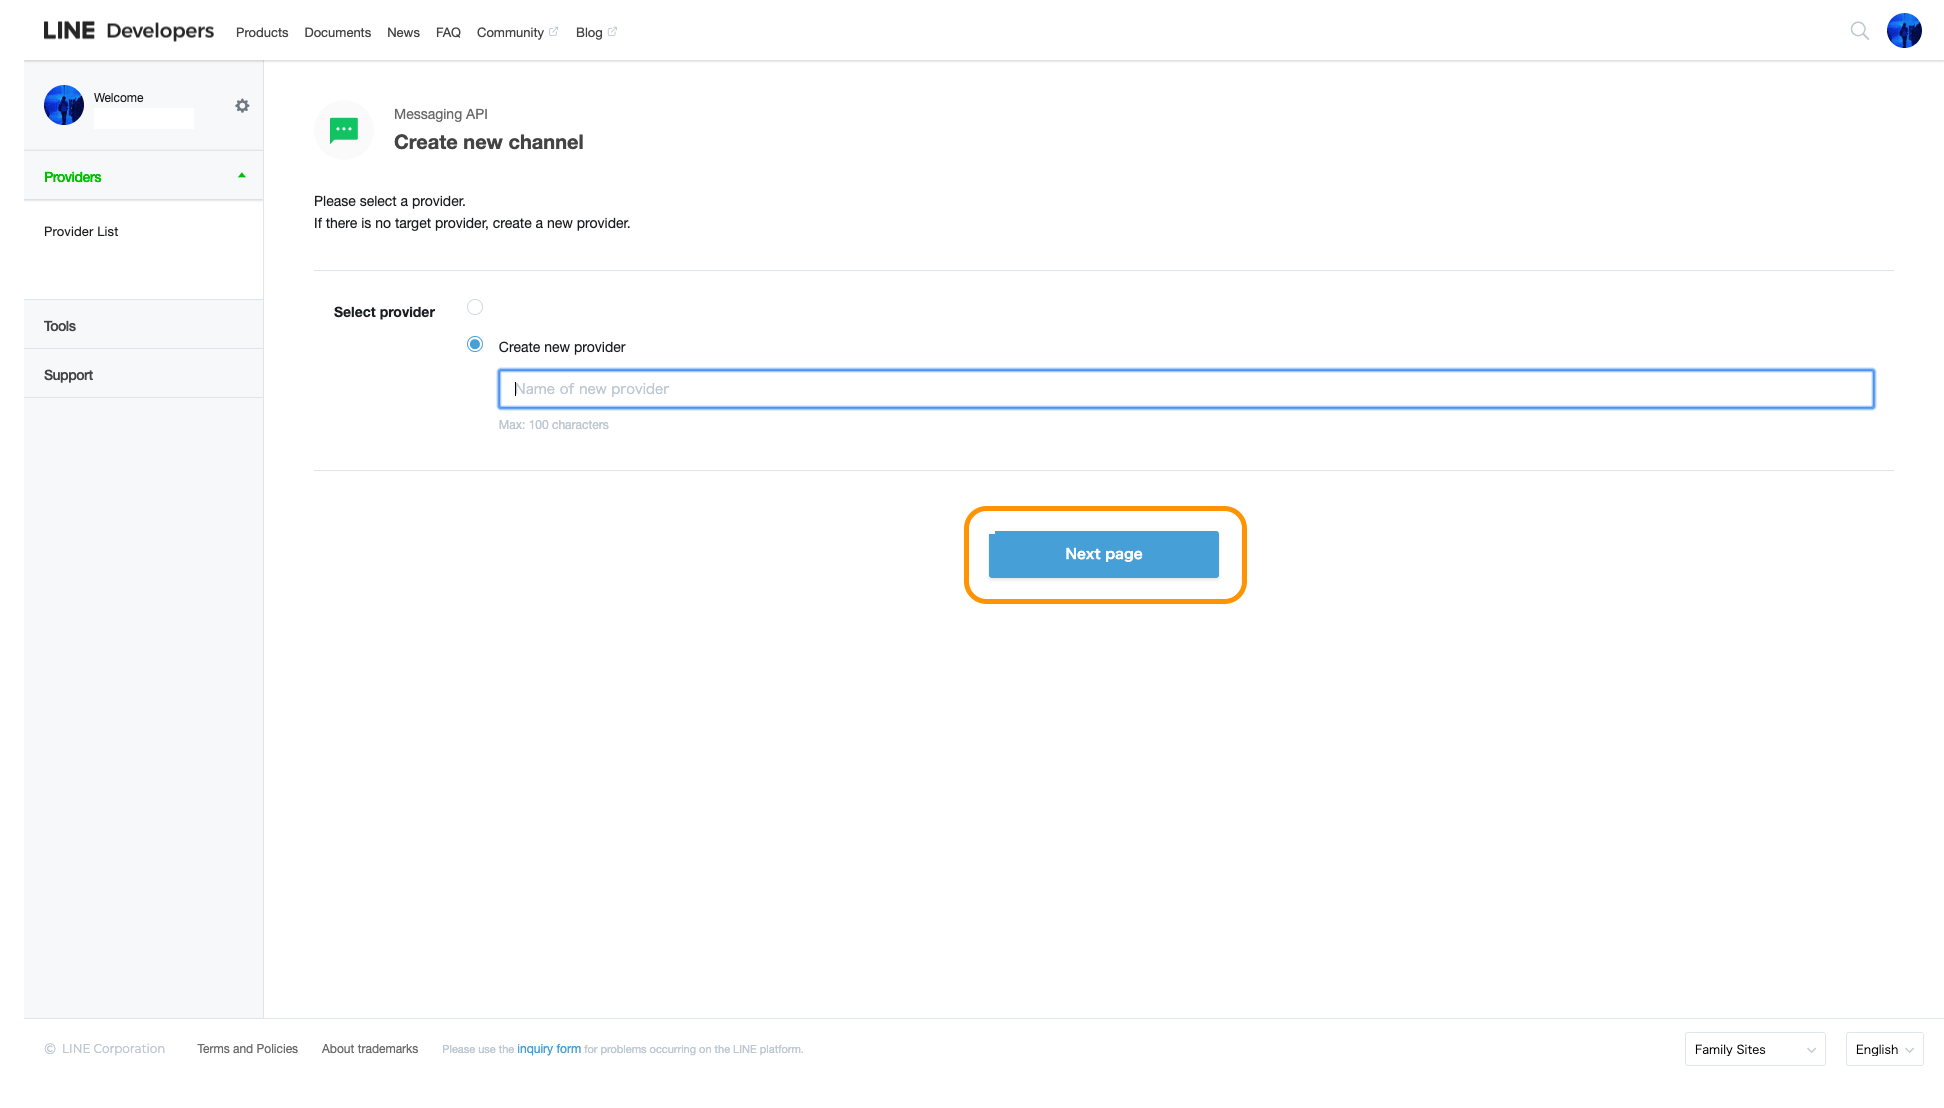Viewport: 1944px width, 1108px height.
Task: Open account settings gear icon
Action: 242,106
